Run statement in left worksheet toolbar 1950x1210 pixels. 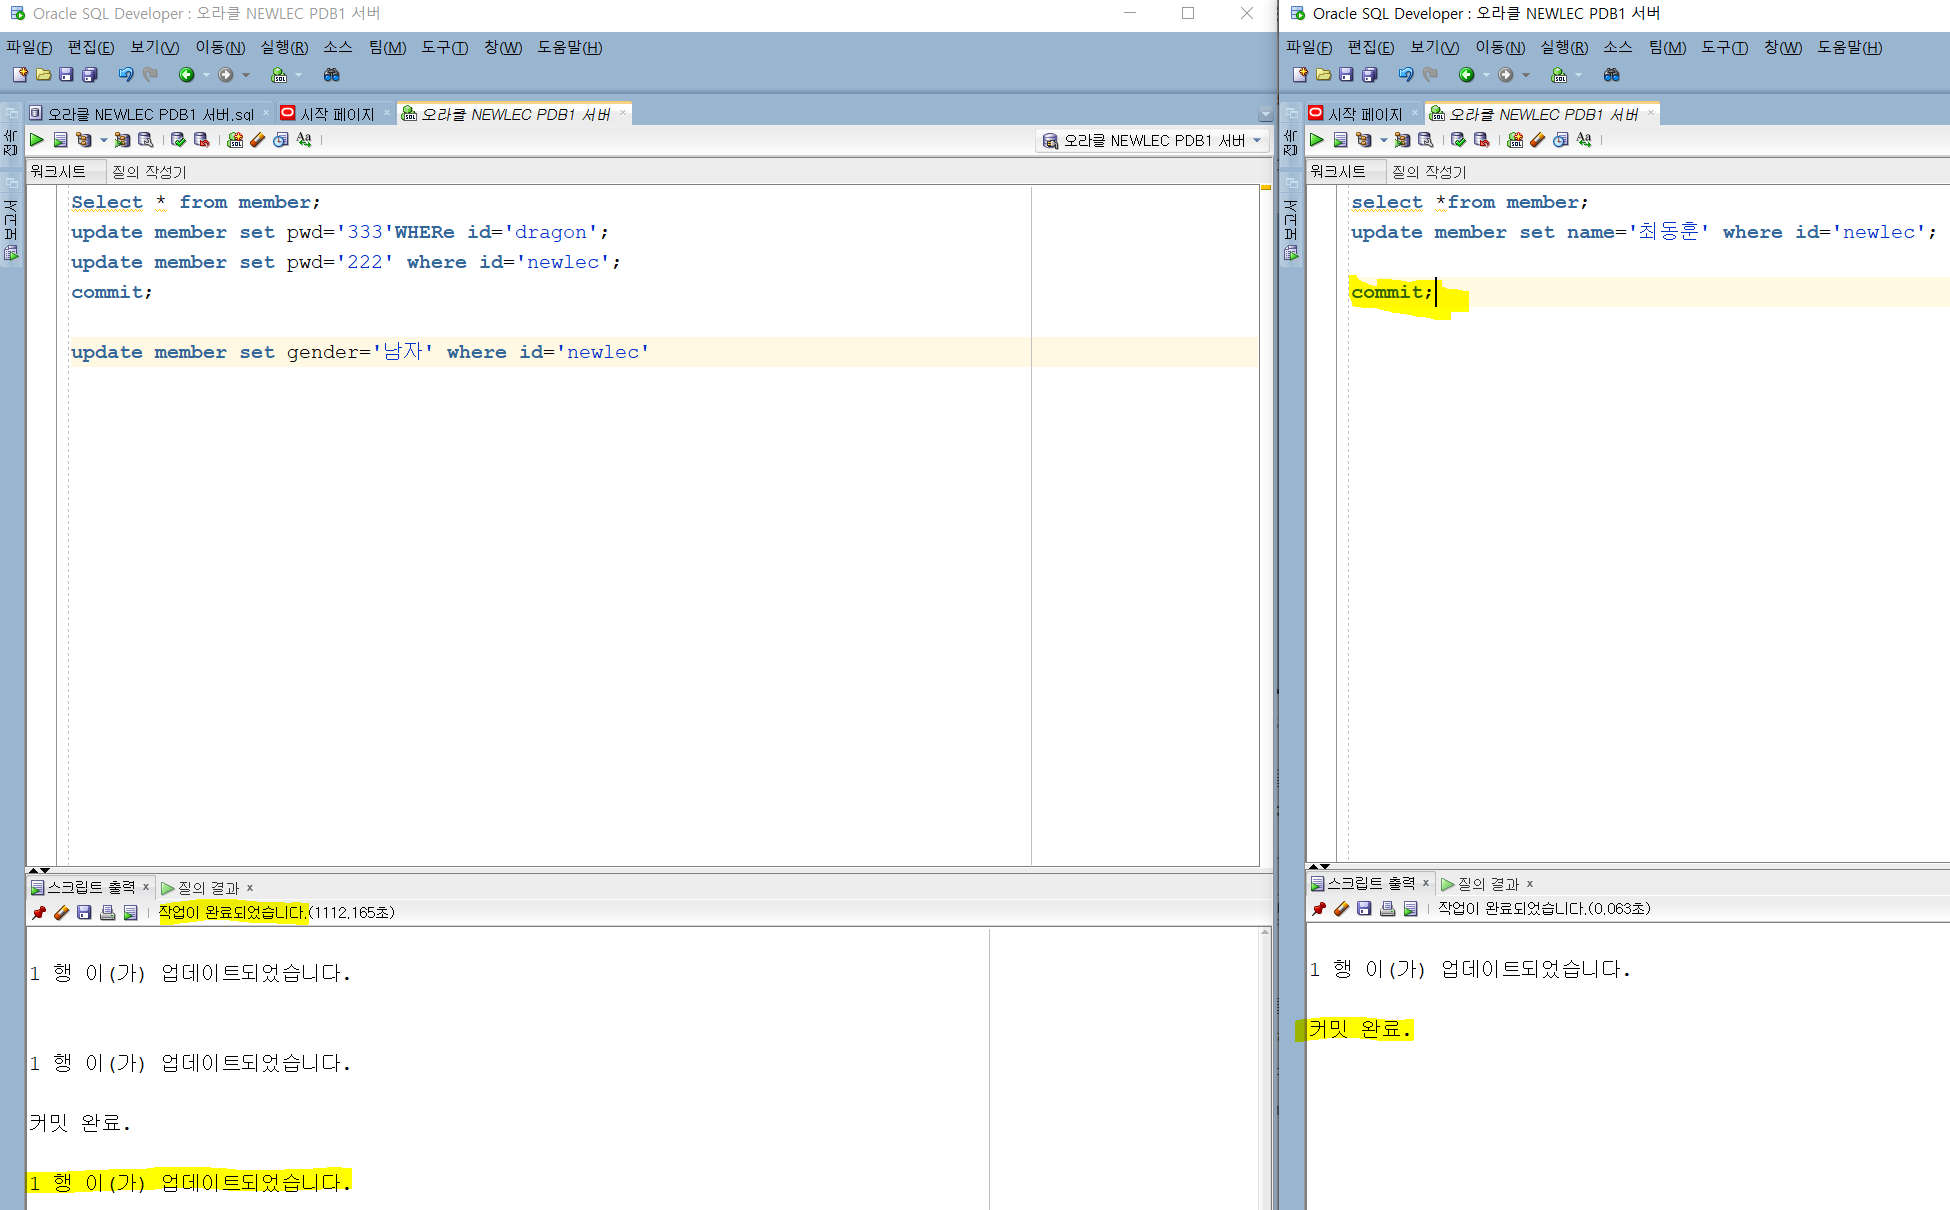click(x=37, y=140)
